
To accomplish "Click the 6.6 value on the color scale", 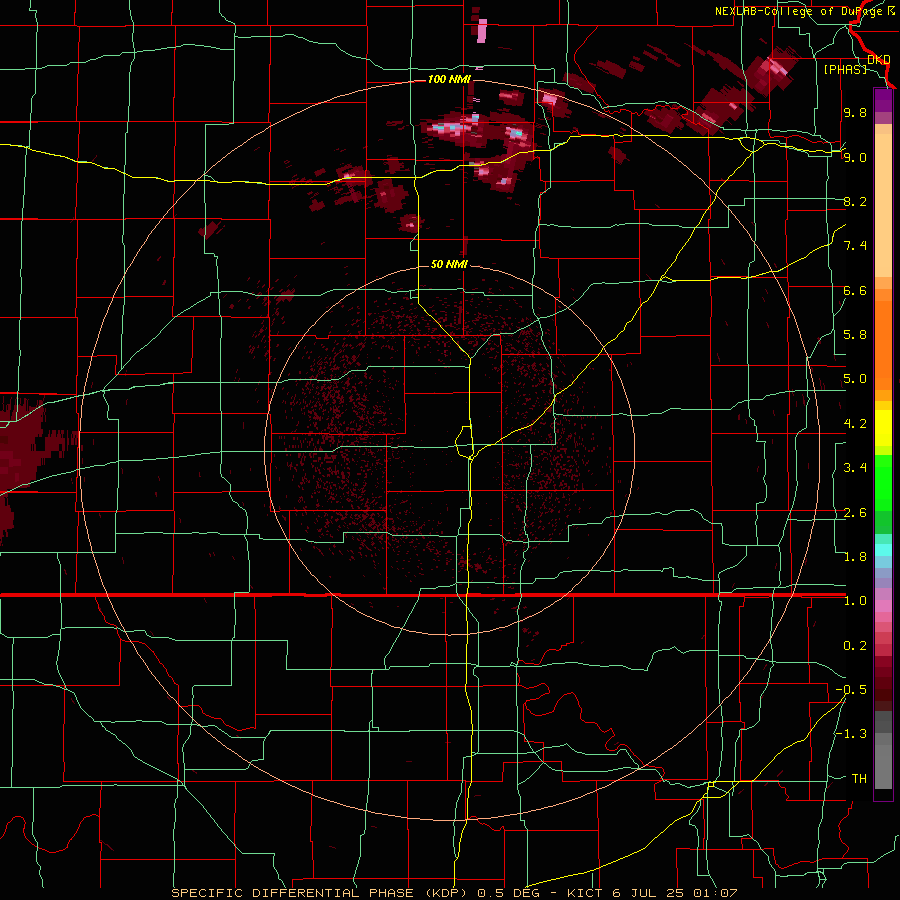I will (x=855, y=290).
